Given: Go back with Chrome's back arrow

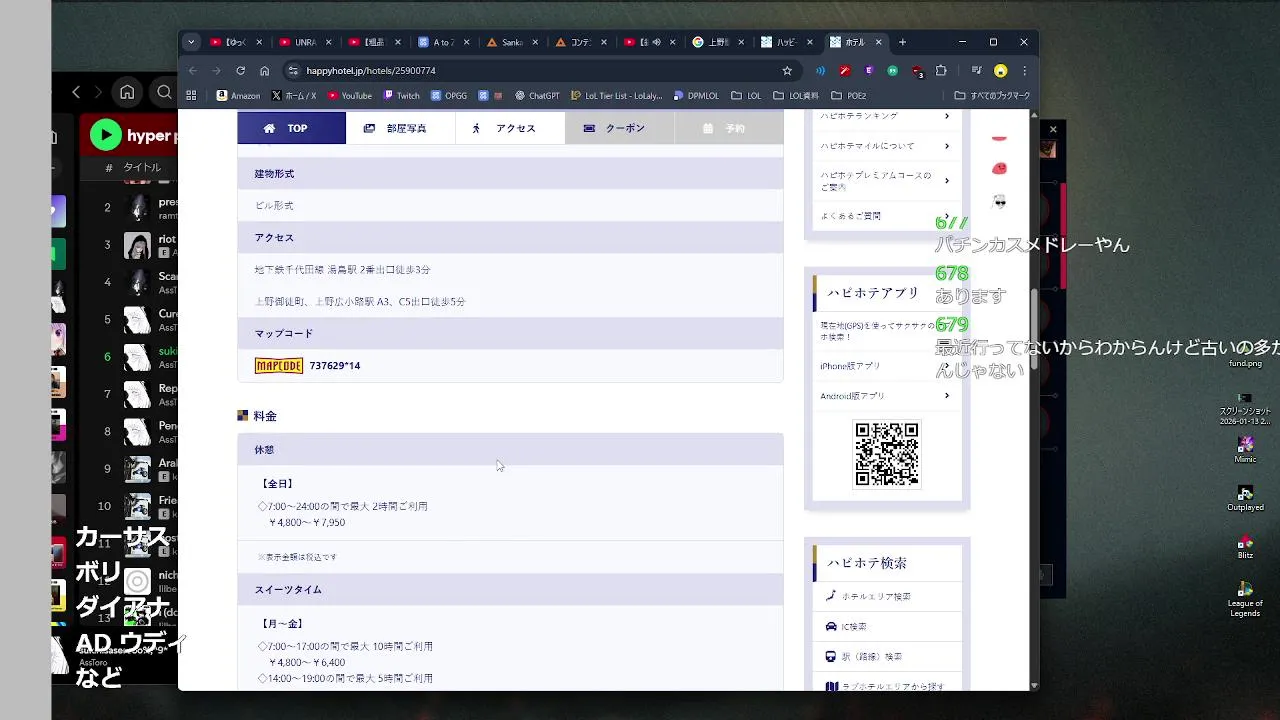Looking at the screenshot, I should 193,71.
